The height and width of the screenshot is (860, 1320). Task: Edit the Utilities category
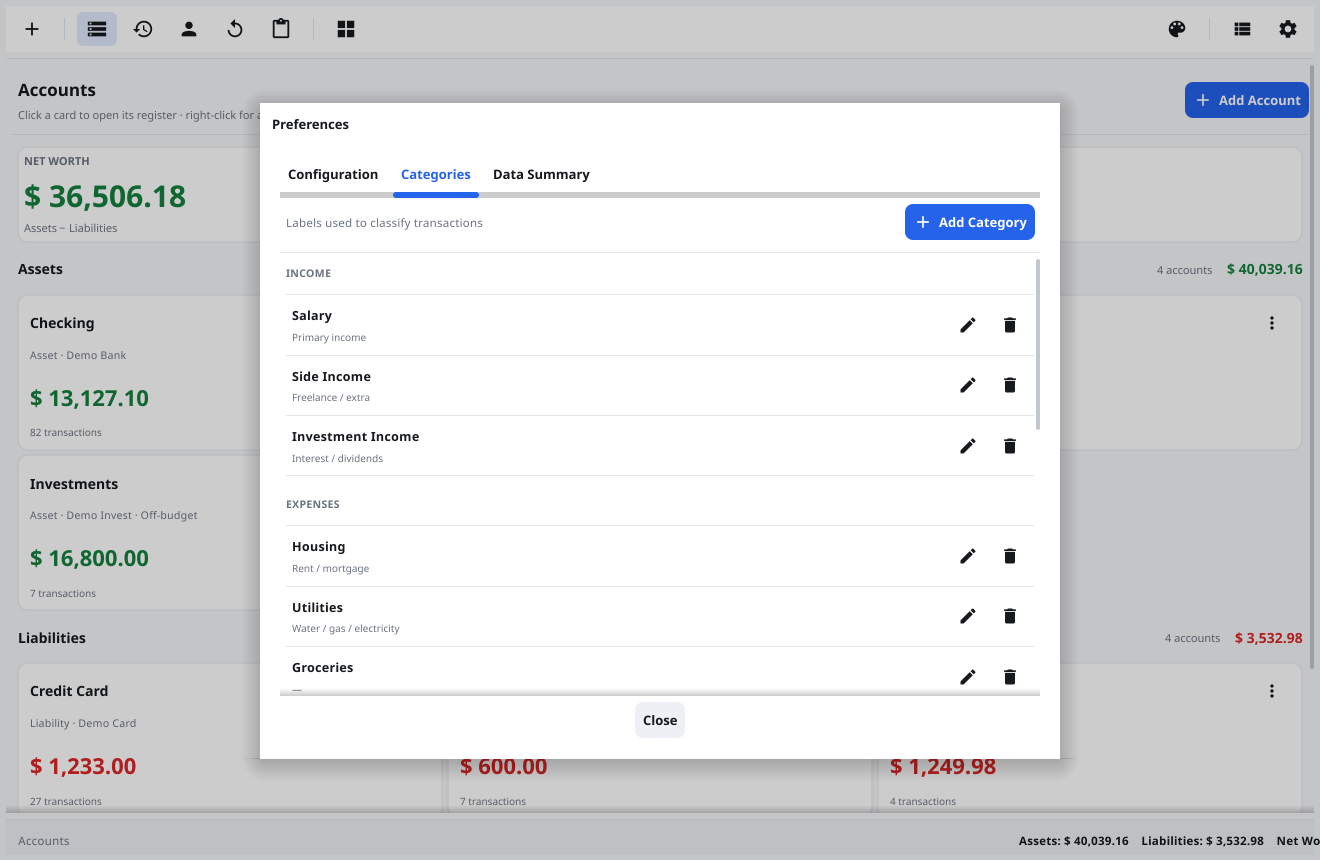pyautogui.click(x=968, y=616)
